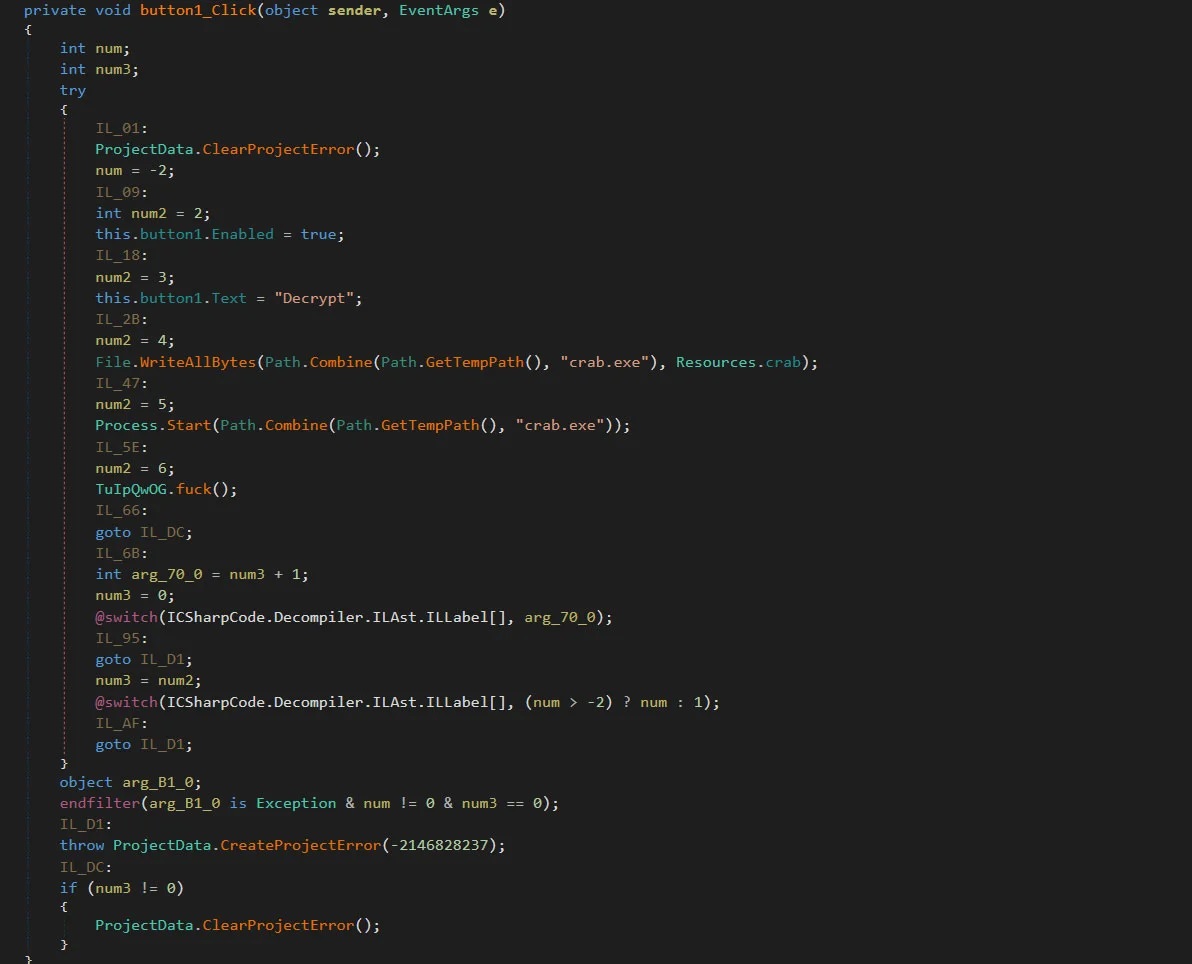Click the throw CreateProjectError line
The height and width of the screenshot is (964, 1192).
click(282, 845)
